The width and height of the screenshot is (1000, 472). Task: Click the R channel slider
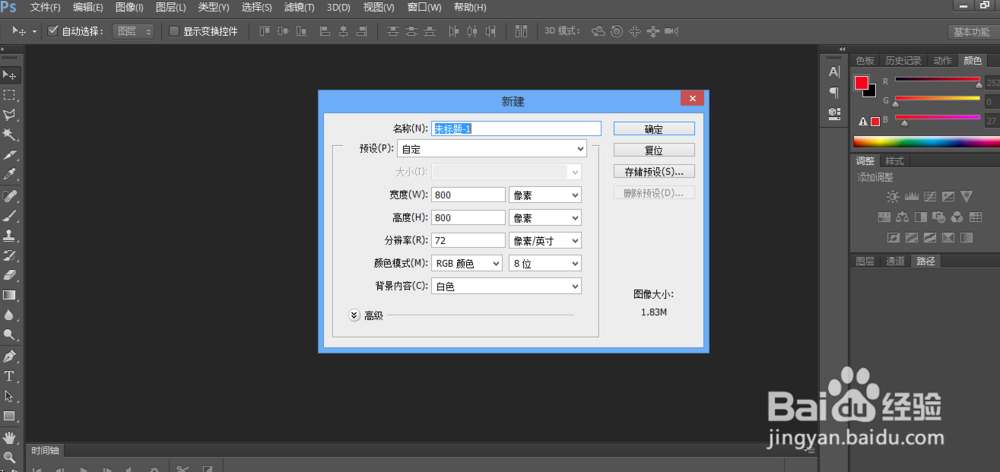tap(938, 81)
